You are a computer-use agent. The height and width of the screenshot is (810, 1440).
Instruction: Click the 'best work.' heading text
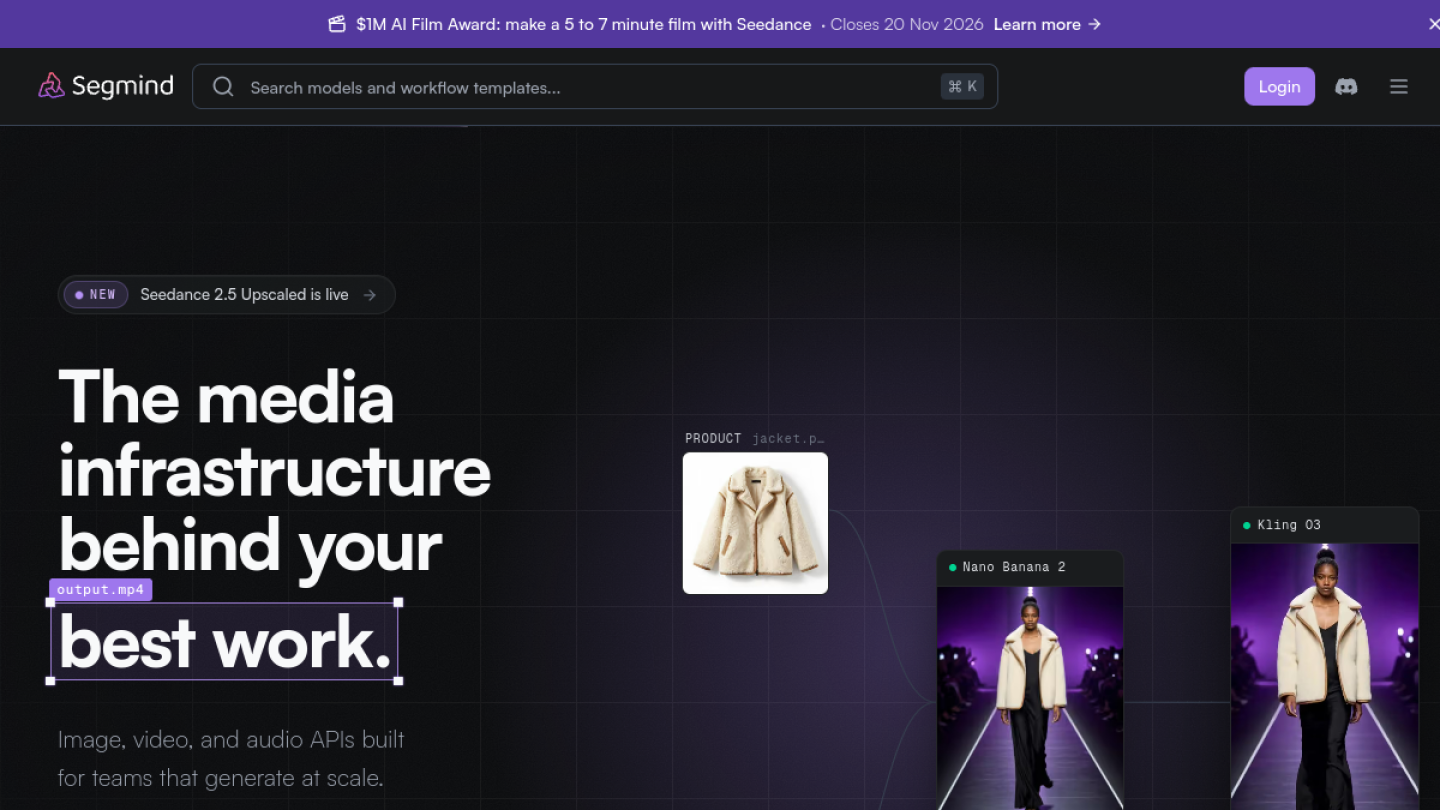225,642
